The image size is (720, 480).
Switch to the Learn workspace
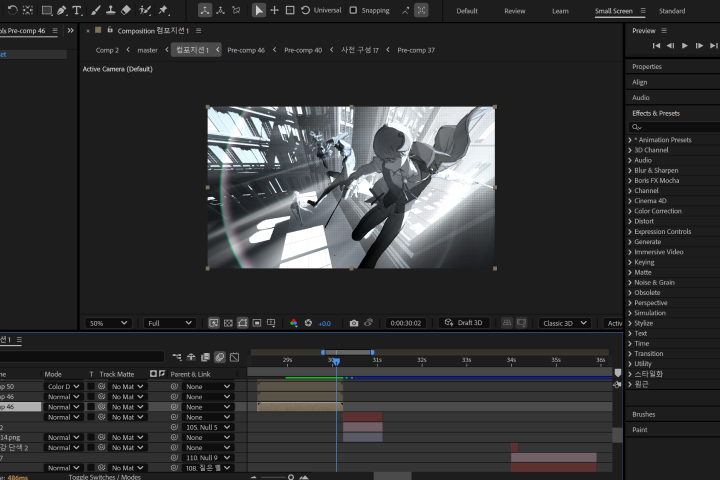[x=560, y=11]
